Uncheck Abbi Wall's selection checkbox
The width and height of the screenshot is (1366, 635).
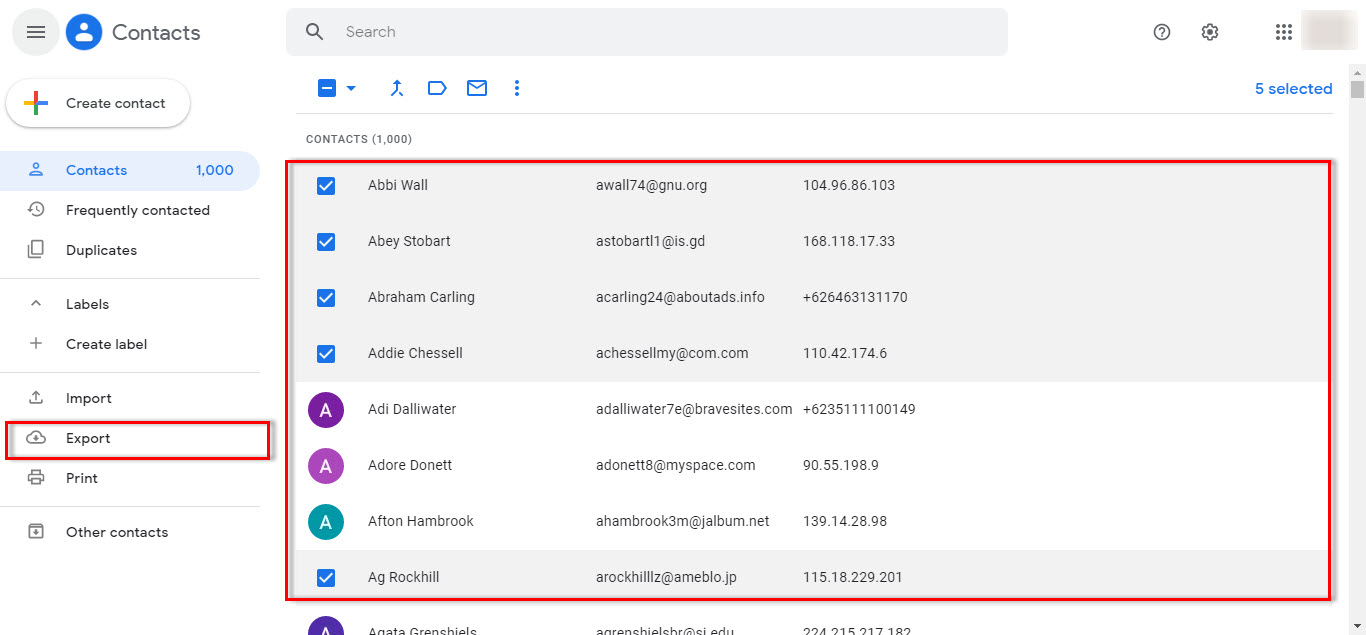coord(326,185)
